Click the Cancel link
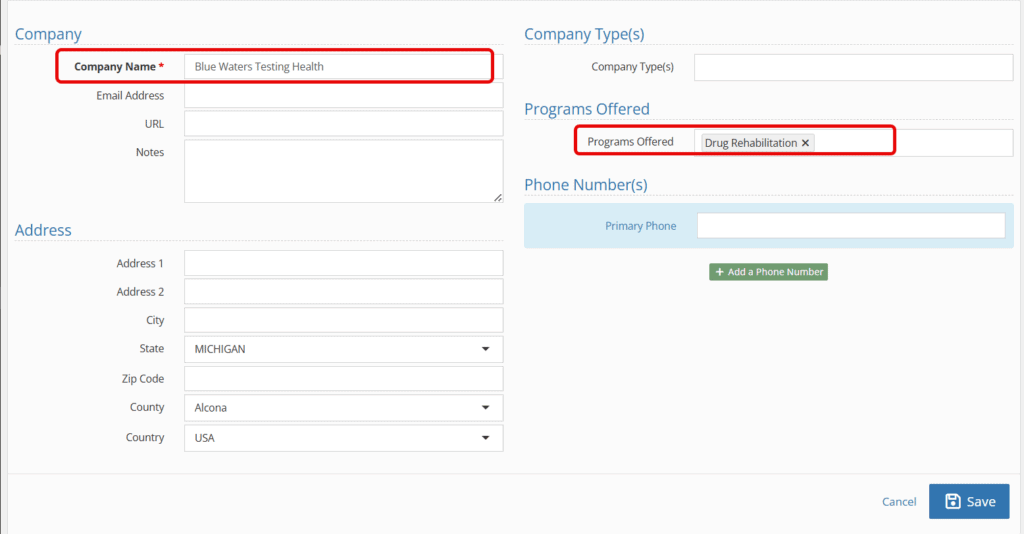 (899, 501)
